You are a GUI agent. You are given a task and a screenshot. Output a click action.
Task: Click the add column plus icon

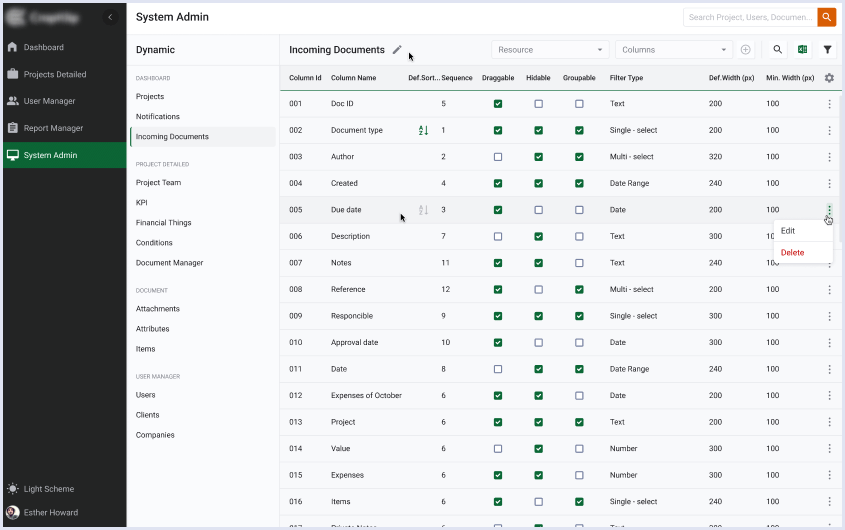745,49
